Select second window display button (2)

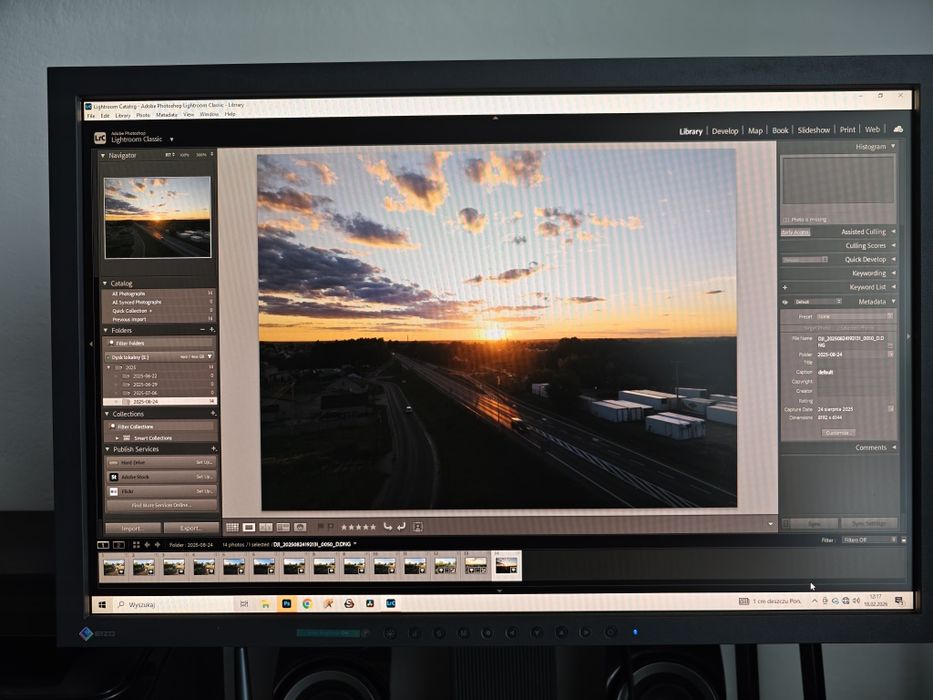pos(119,545)
